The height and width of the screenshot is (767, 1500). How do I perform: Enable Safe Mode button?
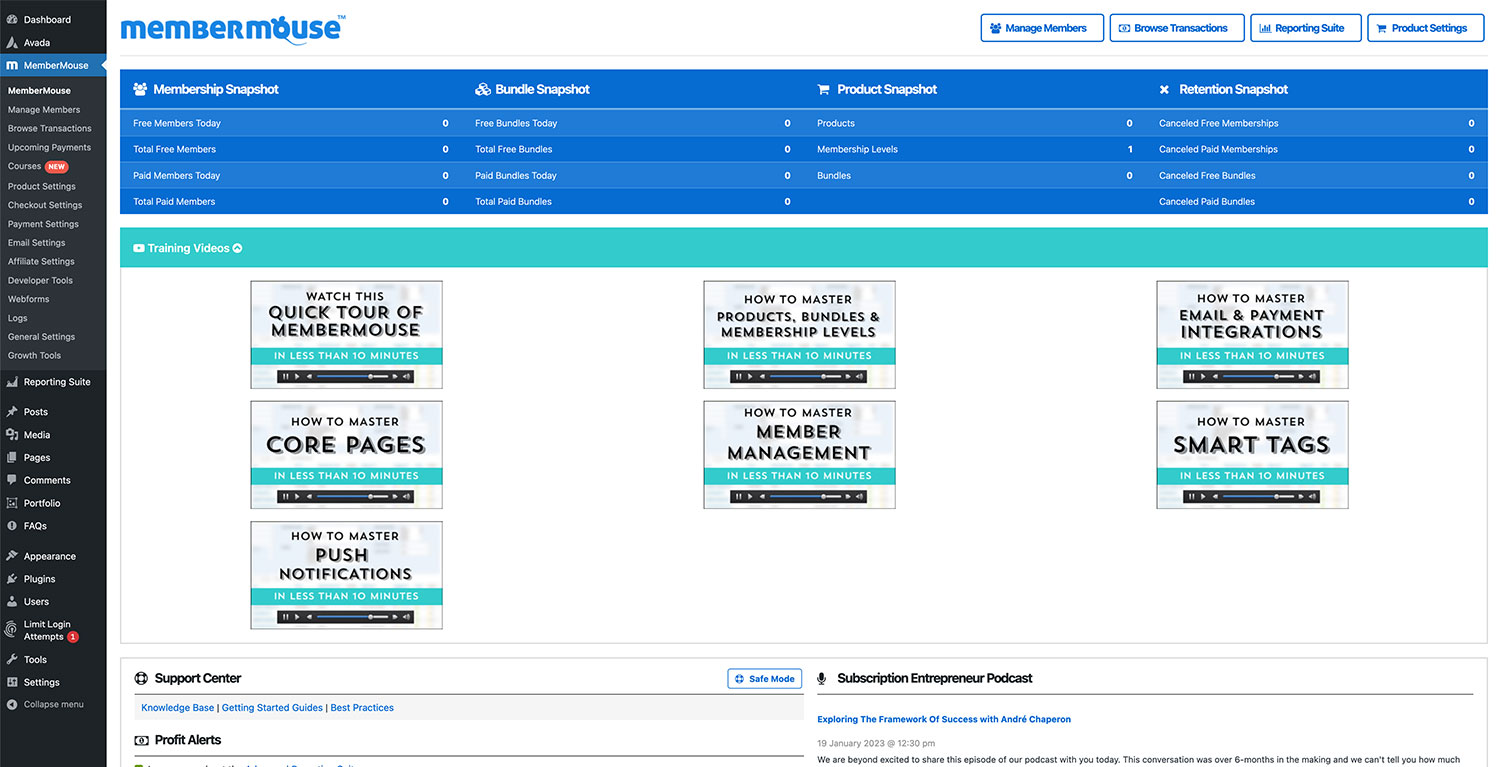[765, 679]
